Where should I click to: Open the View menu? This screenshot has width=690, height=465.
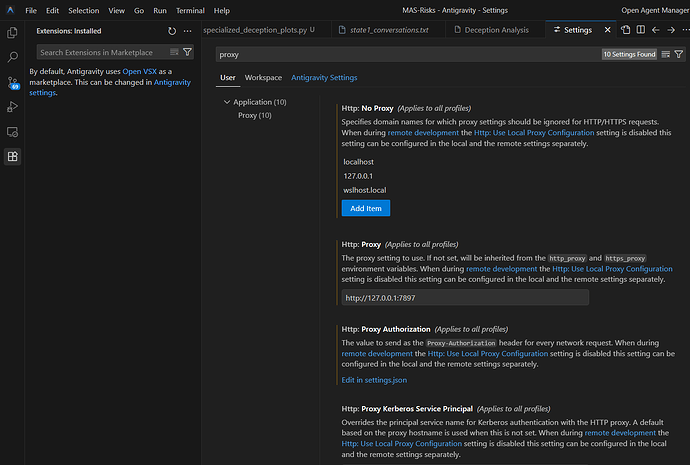click(117, 10)
